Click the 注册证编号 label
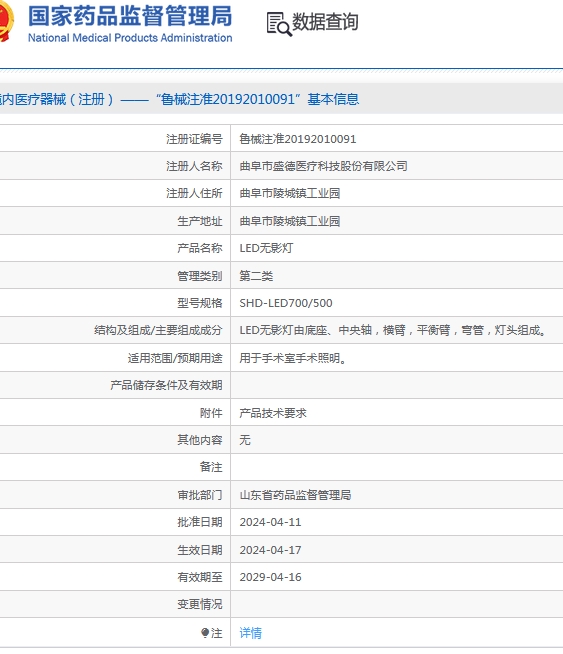 tap(194, 139)
